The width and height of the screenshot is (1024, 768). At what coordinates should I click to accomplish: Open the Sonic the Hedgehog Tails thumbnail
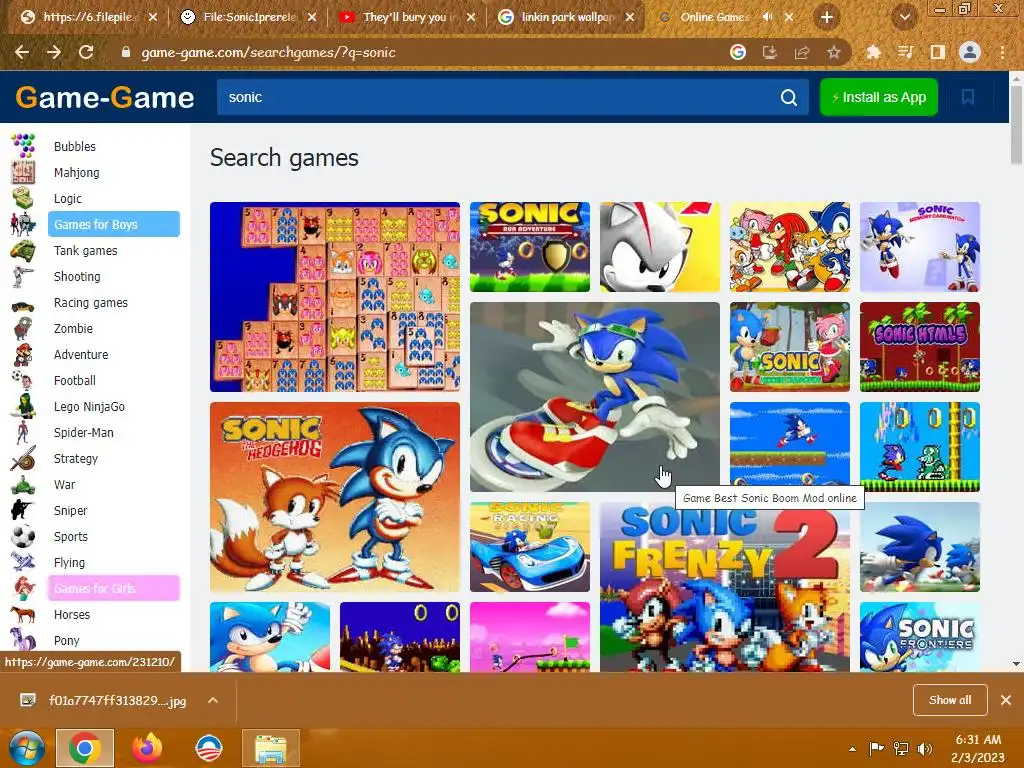334,496
